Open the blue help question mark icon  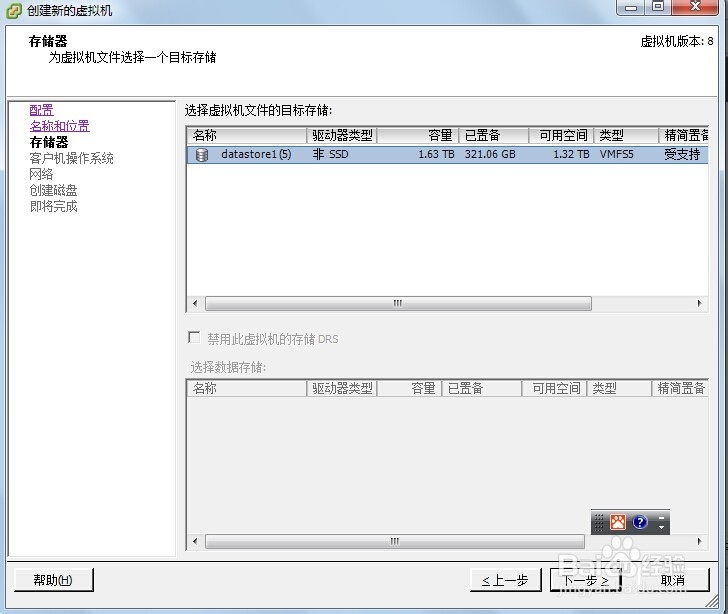coord(640,523)
